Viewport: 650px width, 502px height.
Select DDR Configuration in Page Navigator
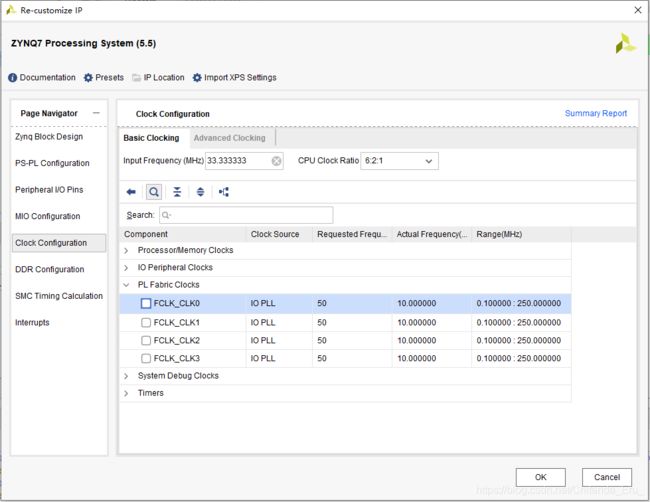50,269
